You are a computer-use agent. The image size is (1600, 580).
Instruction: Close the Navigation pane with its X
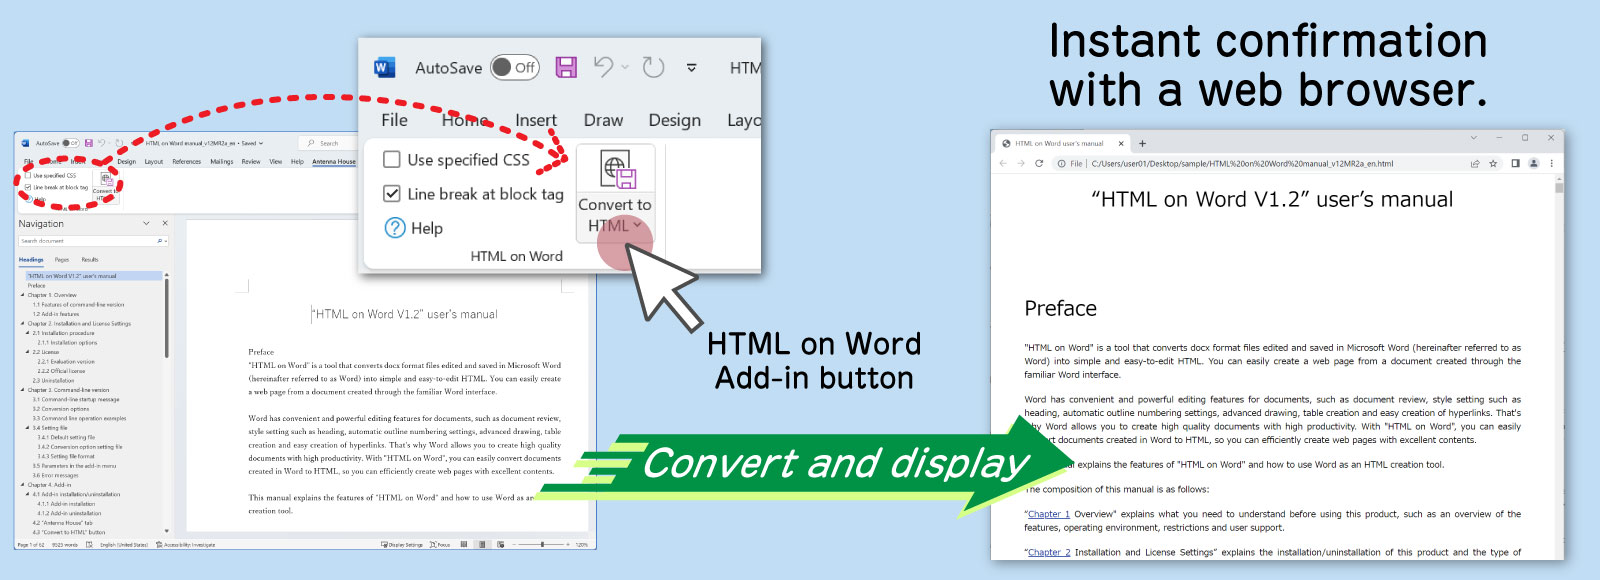point(165,223)
